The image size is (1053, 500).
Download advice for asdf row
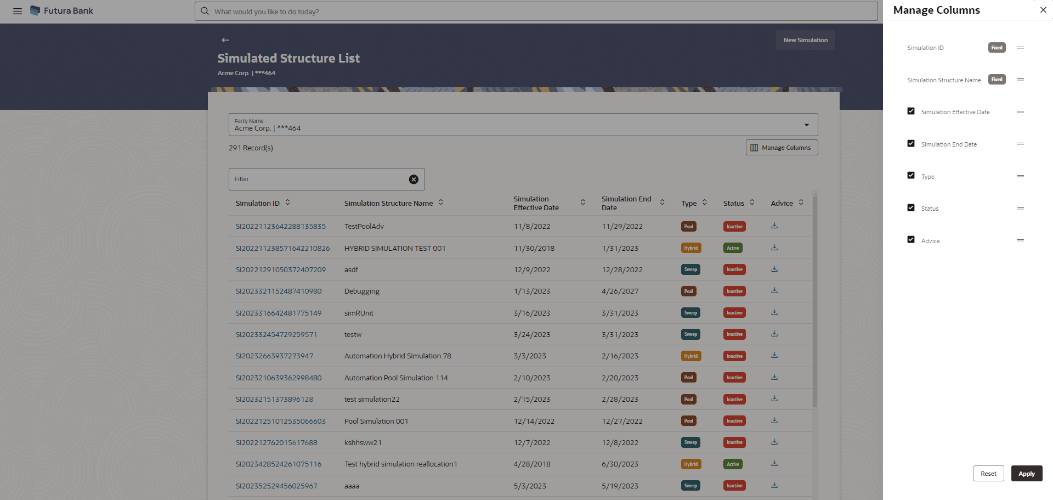774,269
